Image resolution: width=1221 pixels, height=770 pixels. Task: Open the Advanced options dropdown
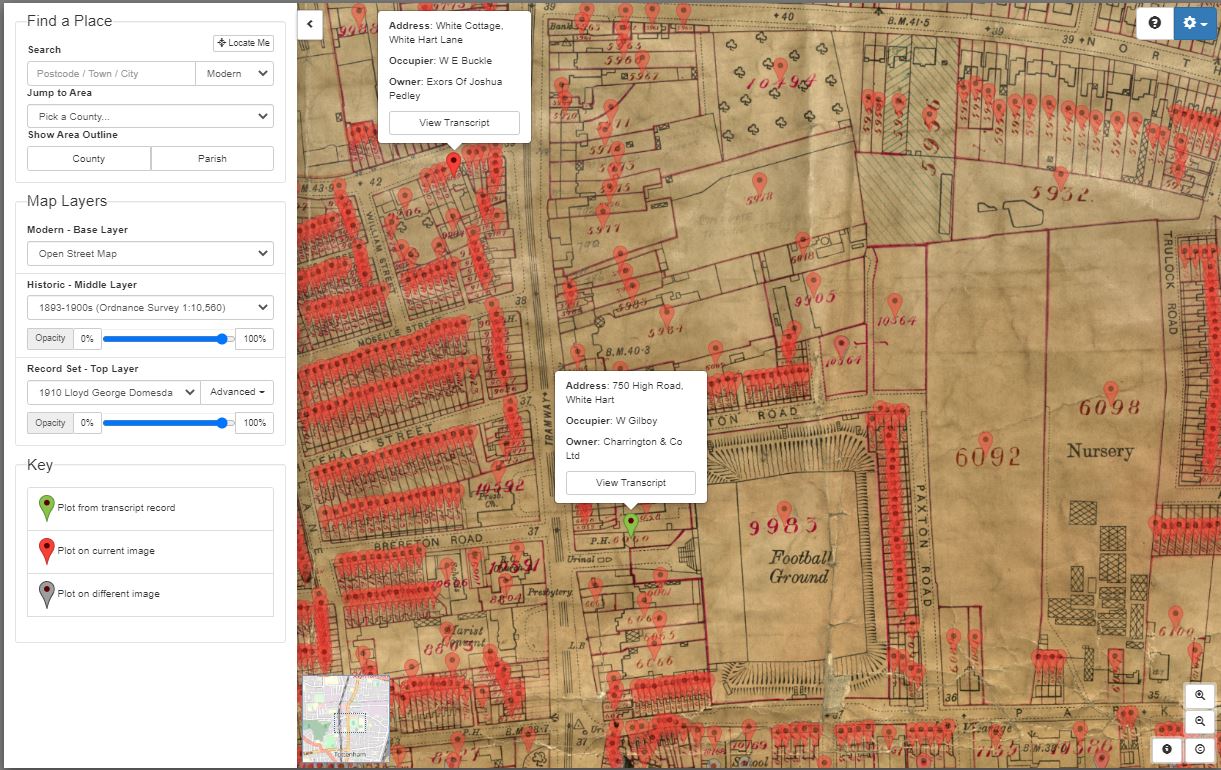(237, 392)
